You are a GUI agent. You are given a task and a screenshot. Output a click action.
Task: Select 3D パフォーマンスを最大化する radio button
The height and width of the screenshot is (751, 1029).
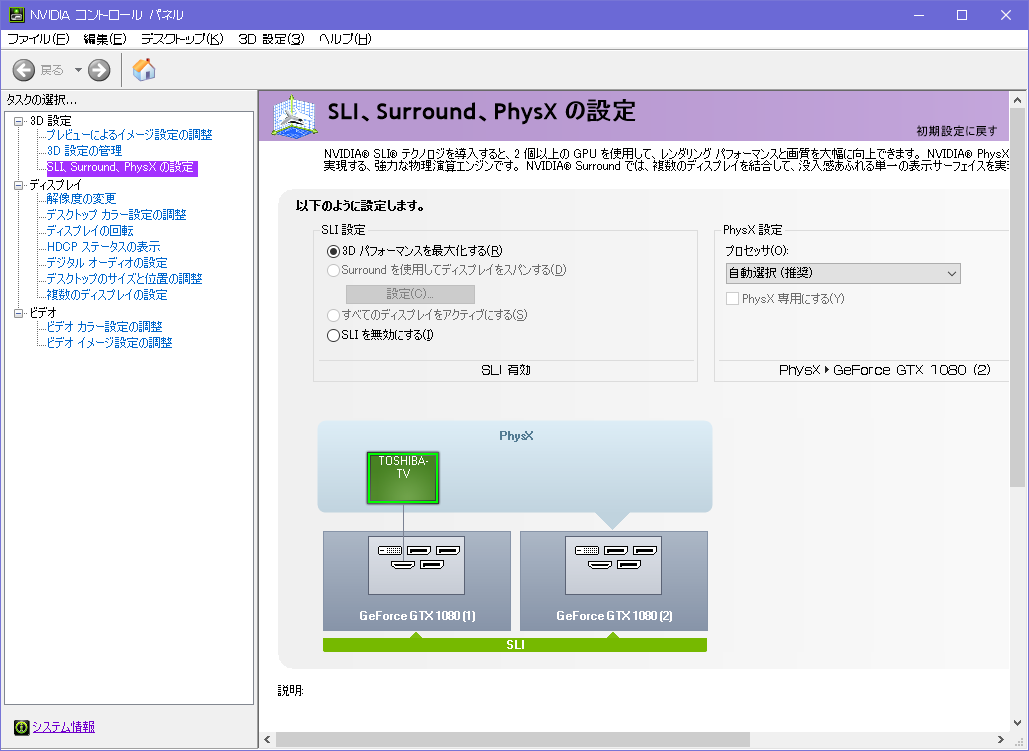333,251
